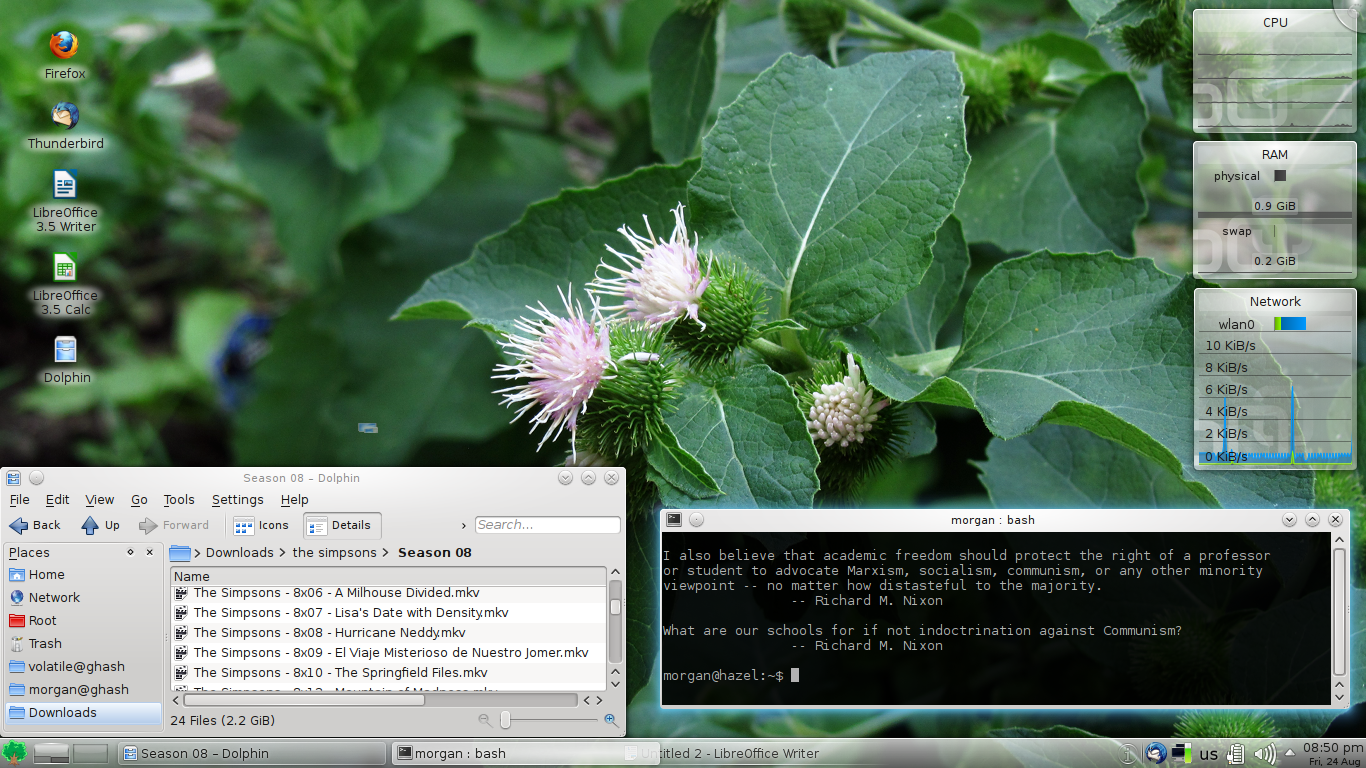Select 'El Viaje Misterioso de Nuestro Jomer.mkv'

pyautogui.click(x=390, y=652)
